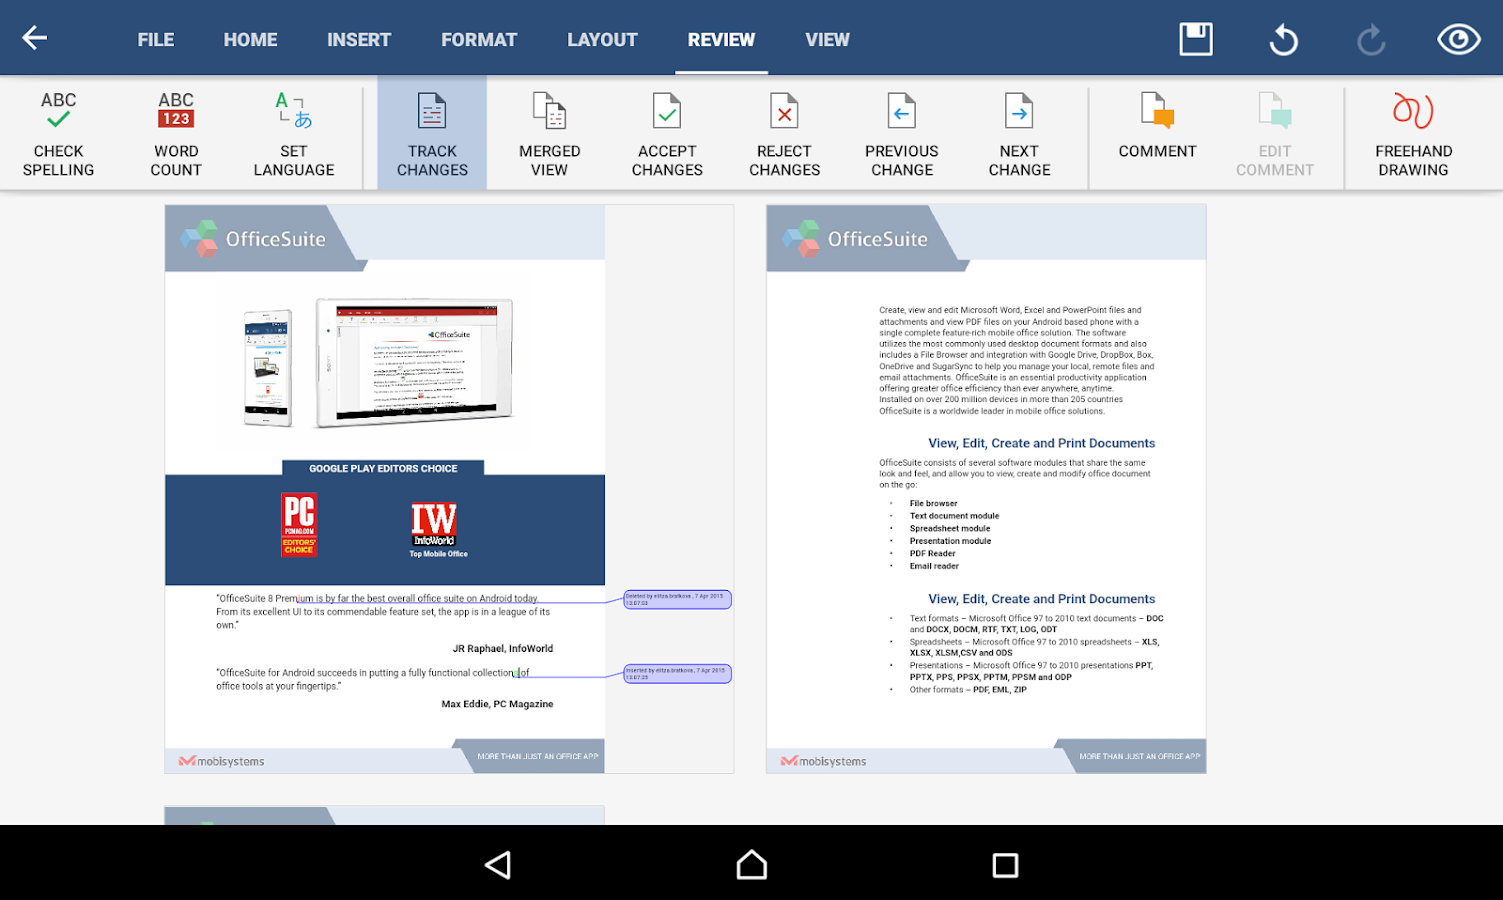The height and width of the screenshot is (900, 1503).
Task: Open Android recent apps button
Action: tap(1005, 865)
